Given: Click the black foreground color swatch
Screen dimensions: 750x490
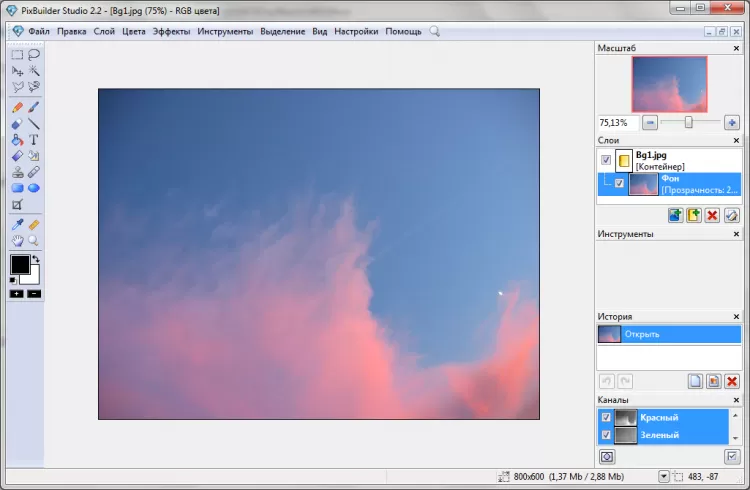Looking at the screenshot, I should coord(19,265).
